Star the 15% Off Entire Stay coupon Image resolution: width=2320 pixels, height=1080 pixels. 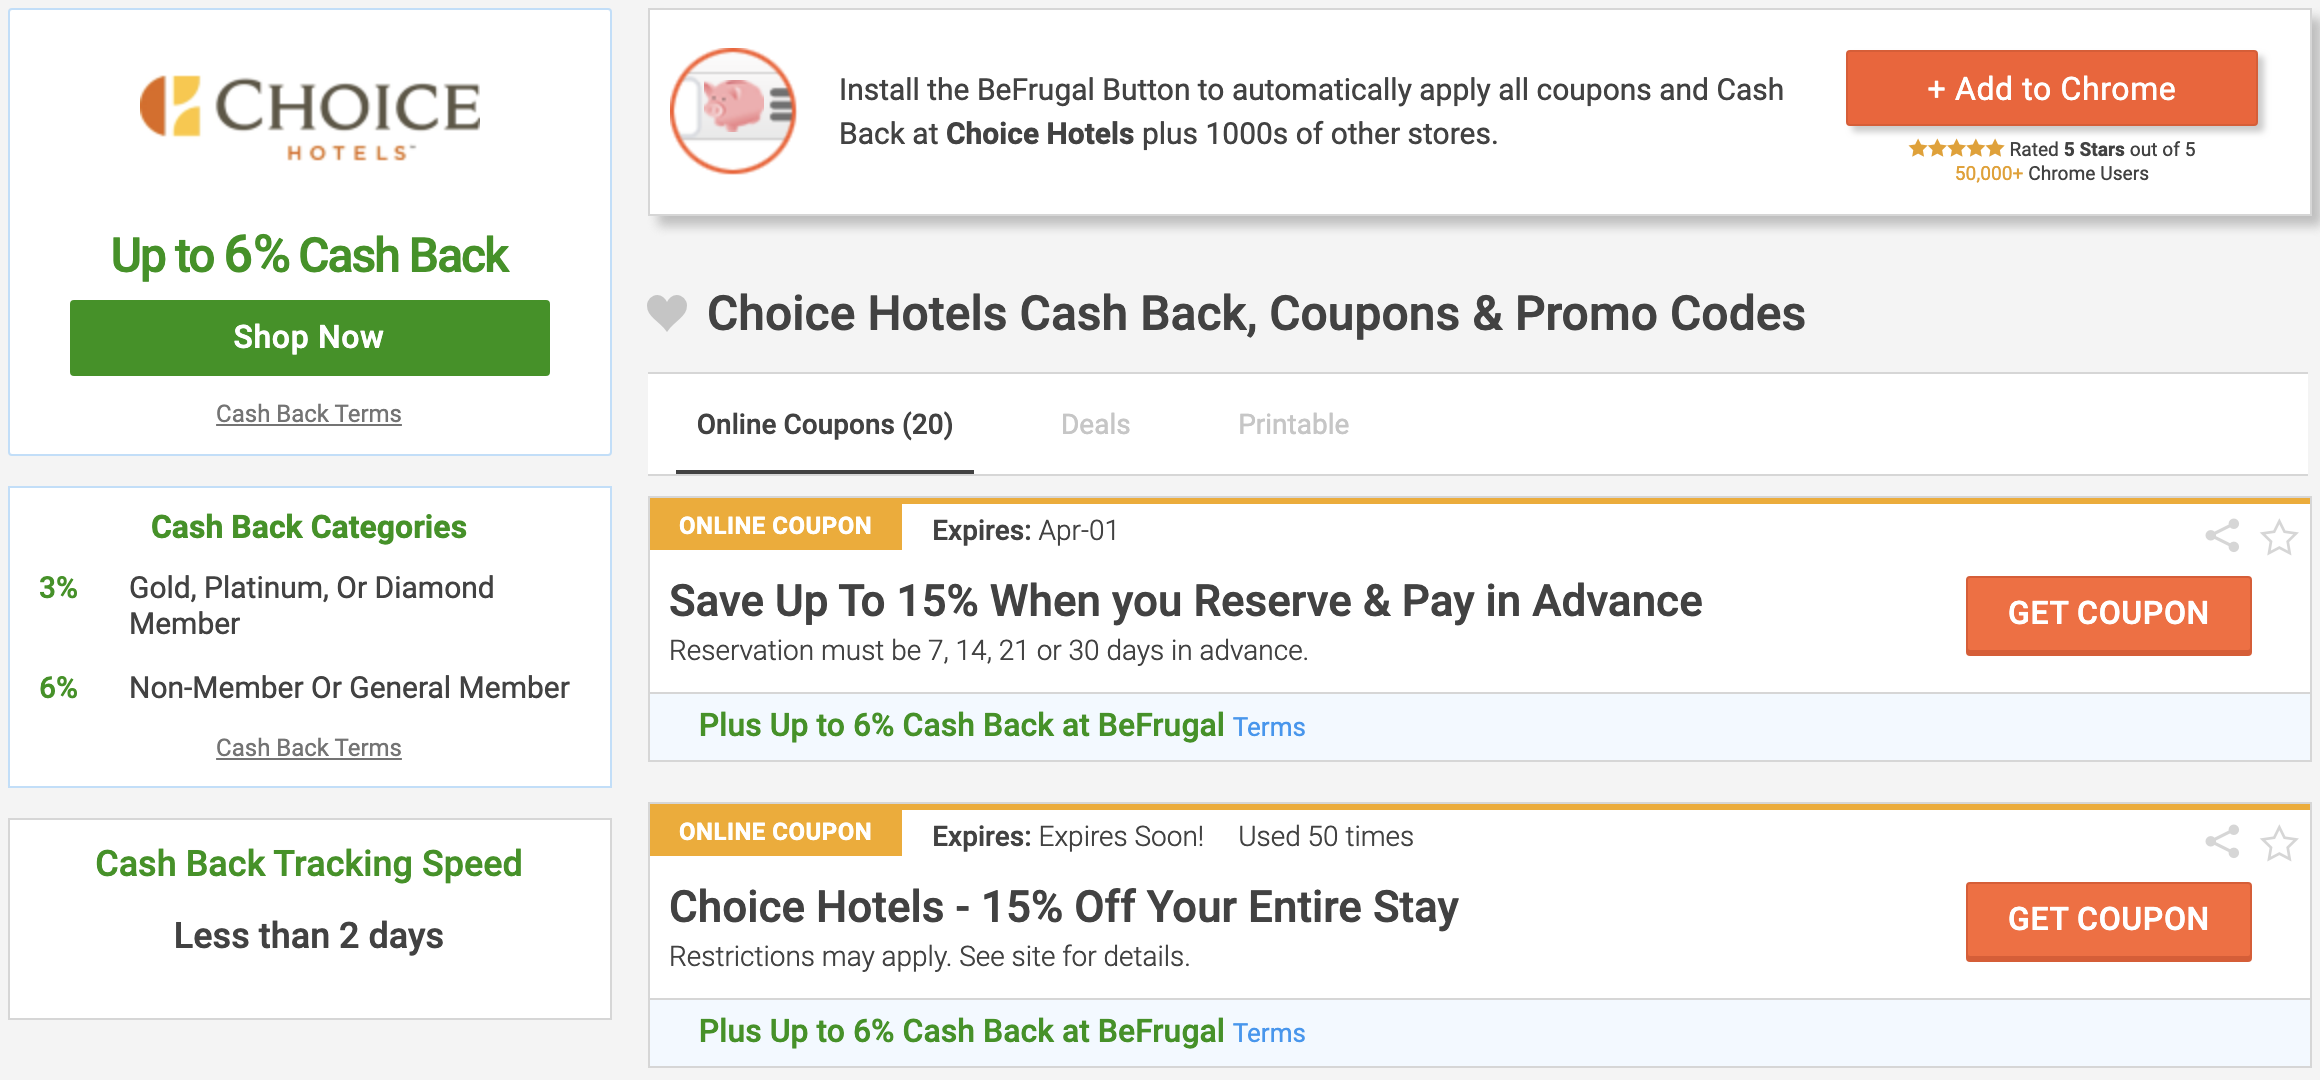pos(2279,843)
